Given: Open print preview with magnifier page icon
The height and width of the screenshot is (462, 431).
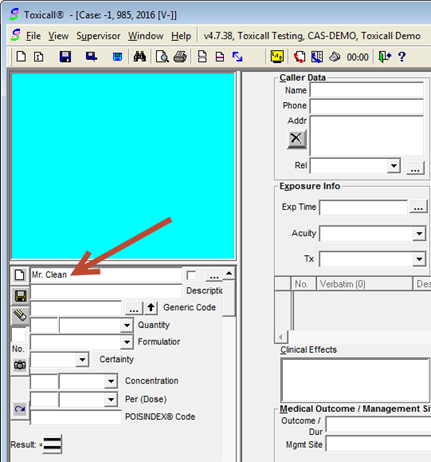Looking at the screenshot, I should [x=162, y=57].
